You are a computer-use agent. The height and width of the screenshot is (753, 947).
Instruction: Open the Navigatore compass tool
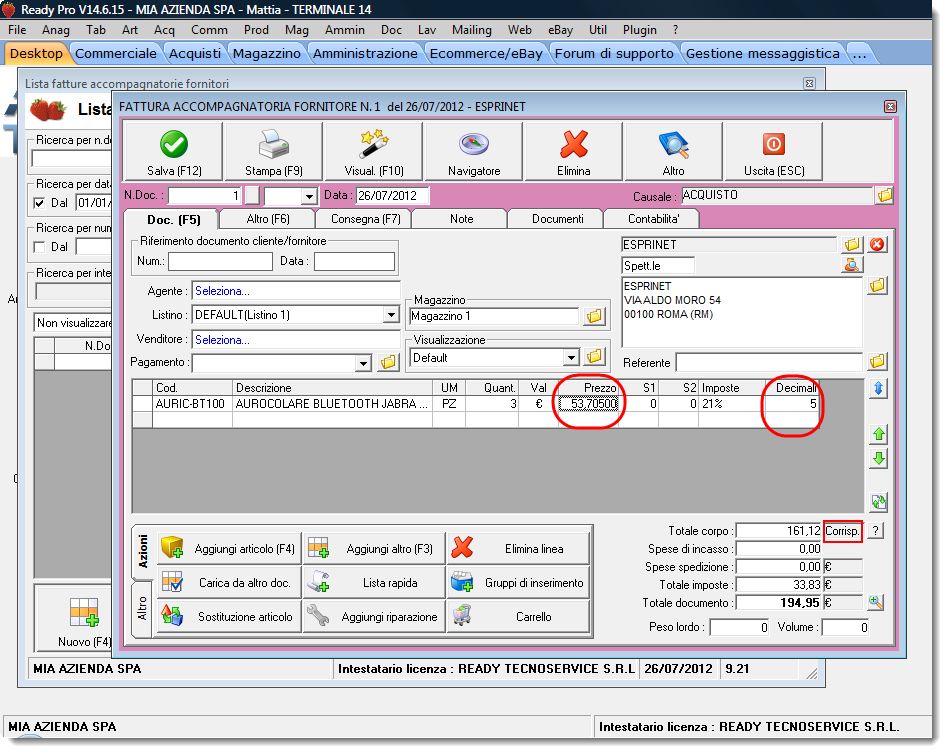[473, 153]
